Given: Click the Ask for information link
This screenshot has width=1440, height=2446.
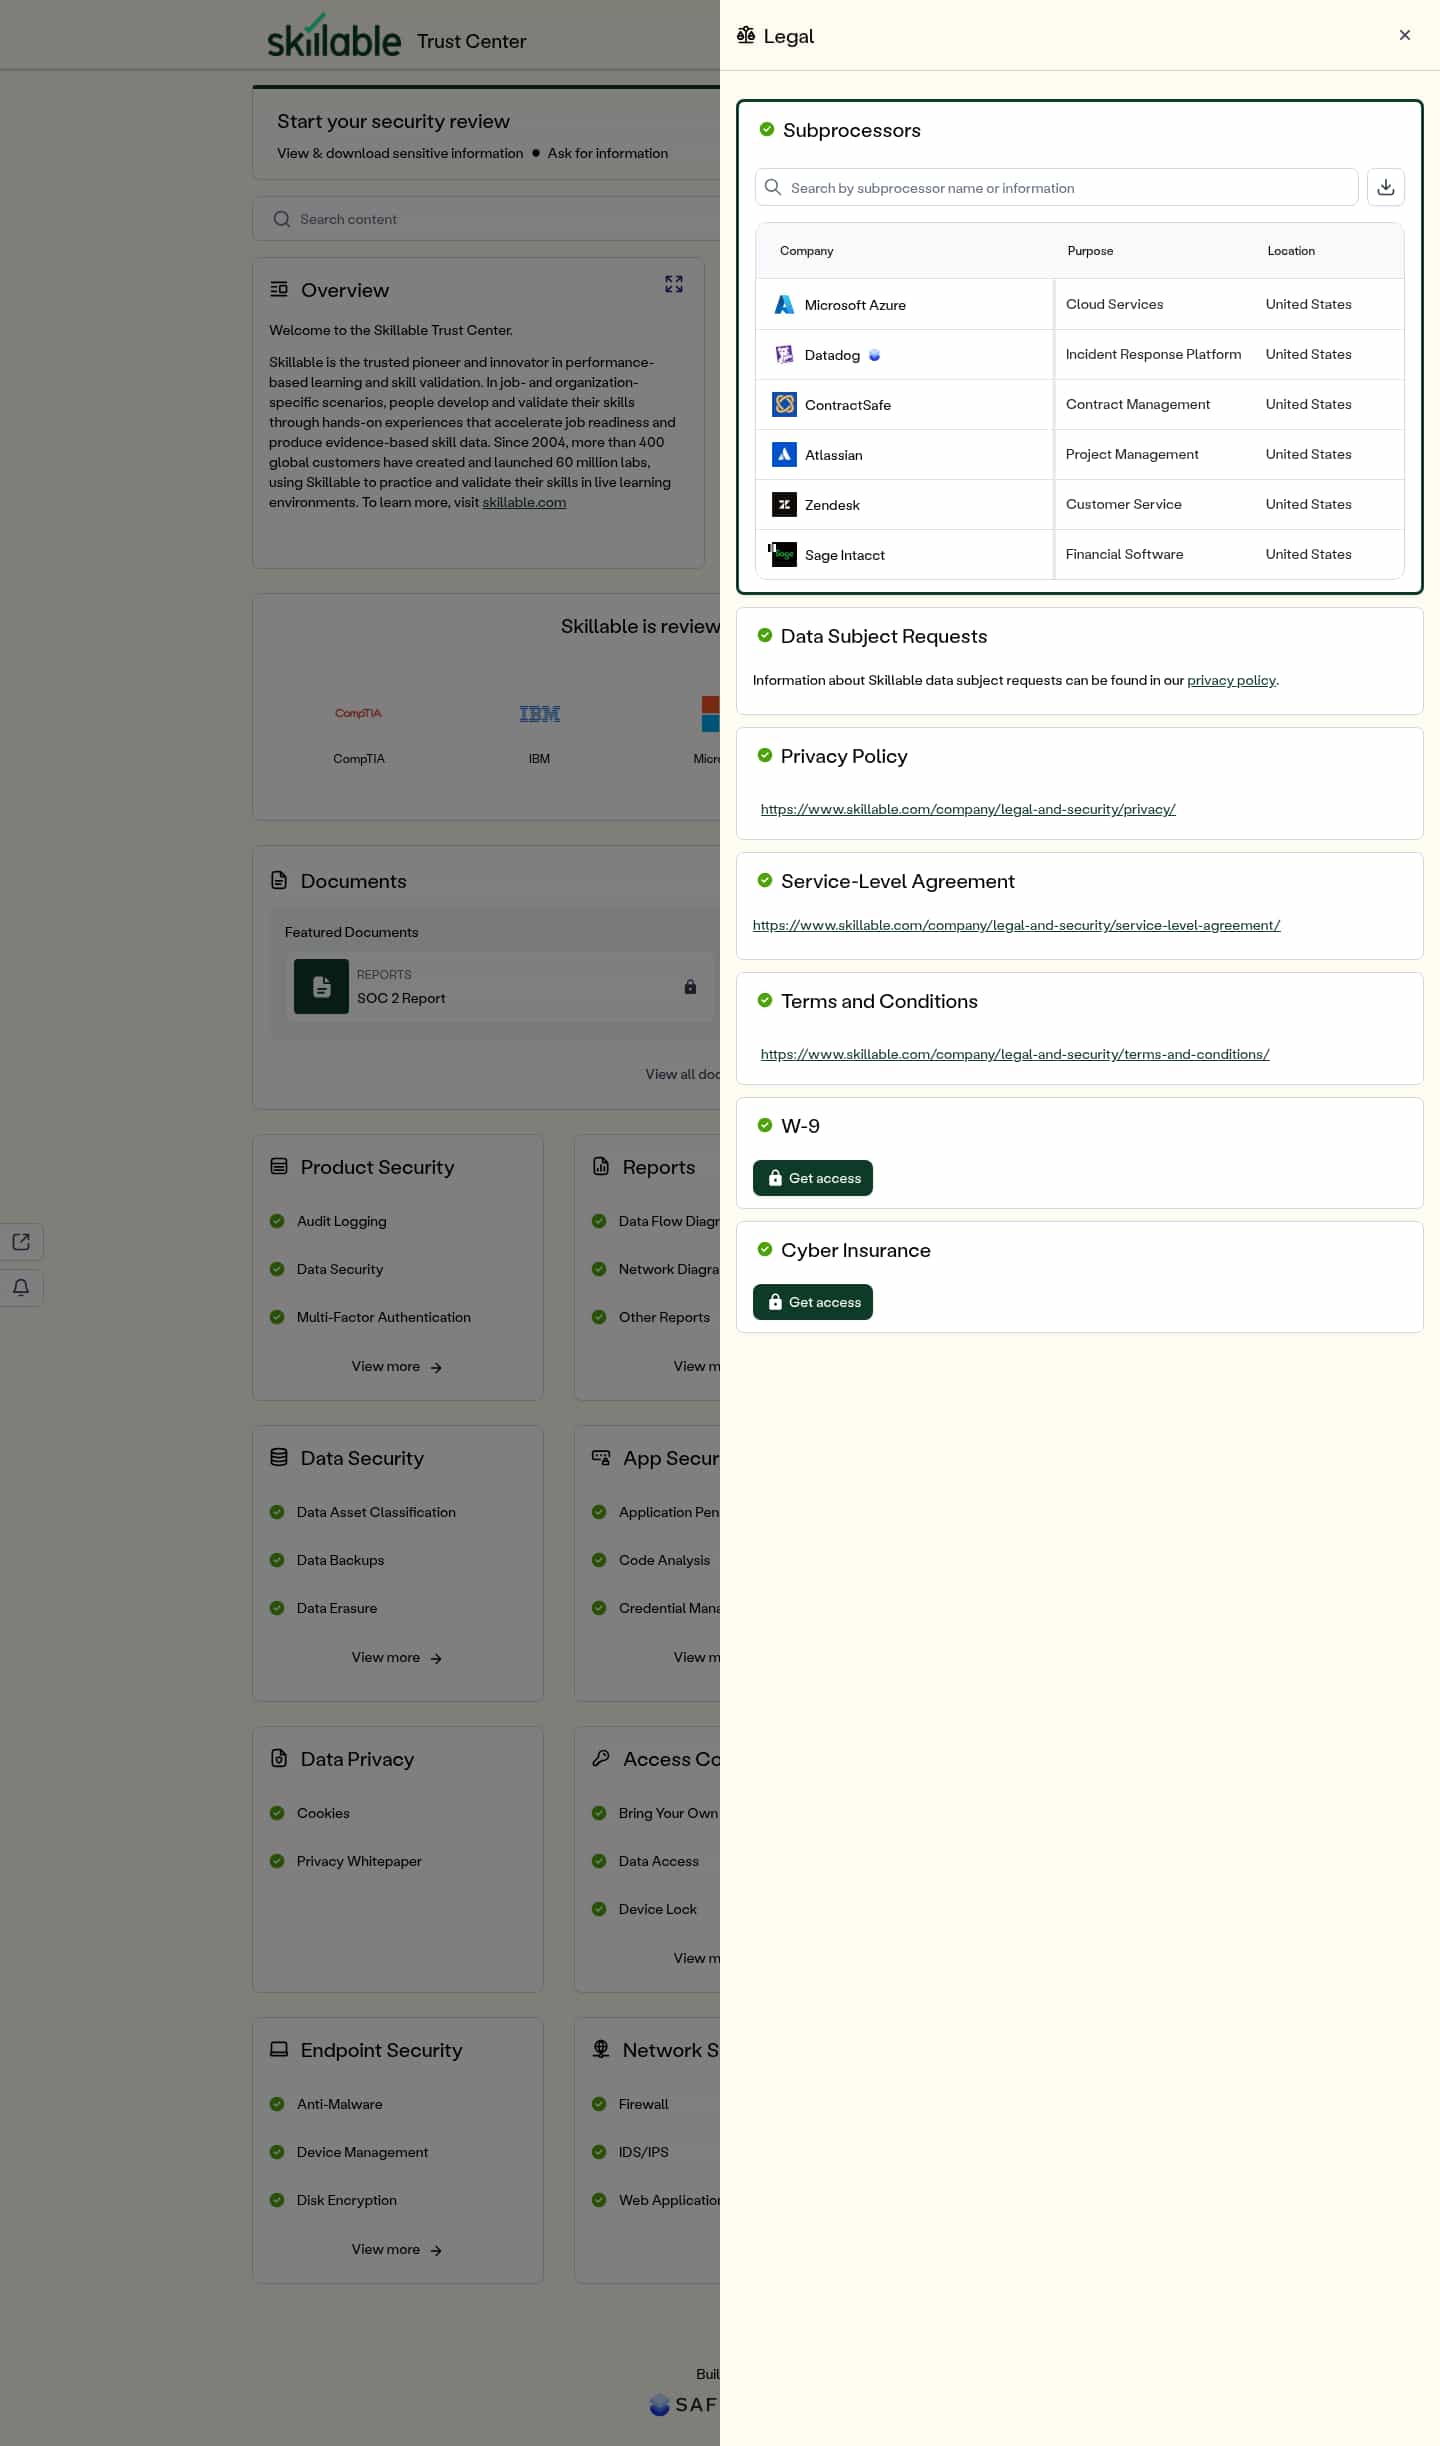Looking at the screenshot, I should (608, 153).
